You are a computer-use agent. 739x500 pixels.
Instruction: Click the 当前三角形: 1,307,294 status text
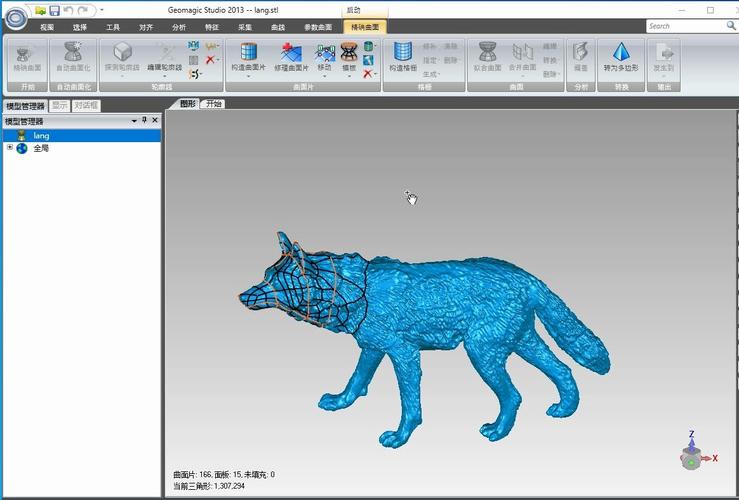[x=209, y=486]
